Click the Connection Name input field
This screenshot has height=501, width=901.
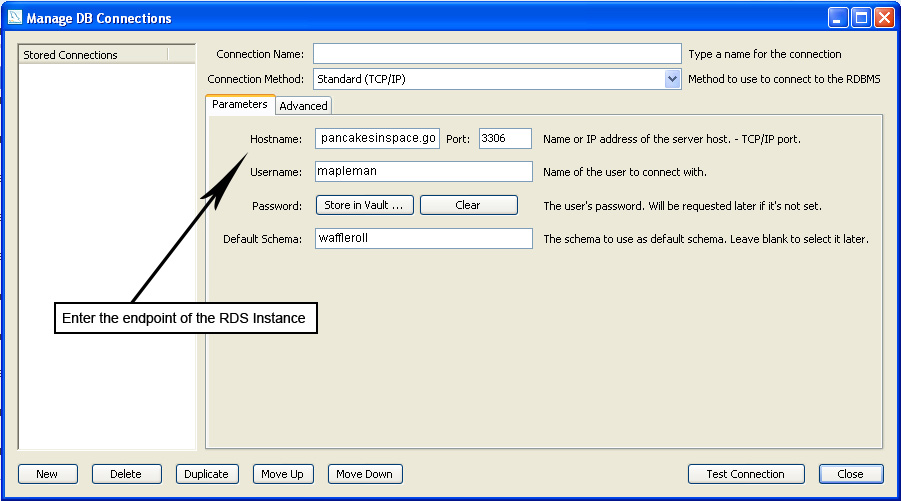(497, 54)
